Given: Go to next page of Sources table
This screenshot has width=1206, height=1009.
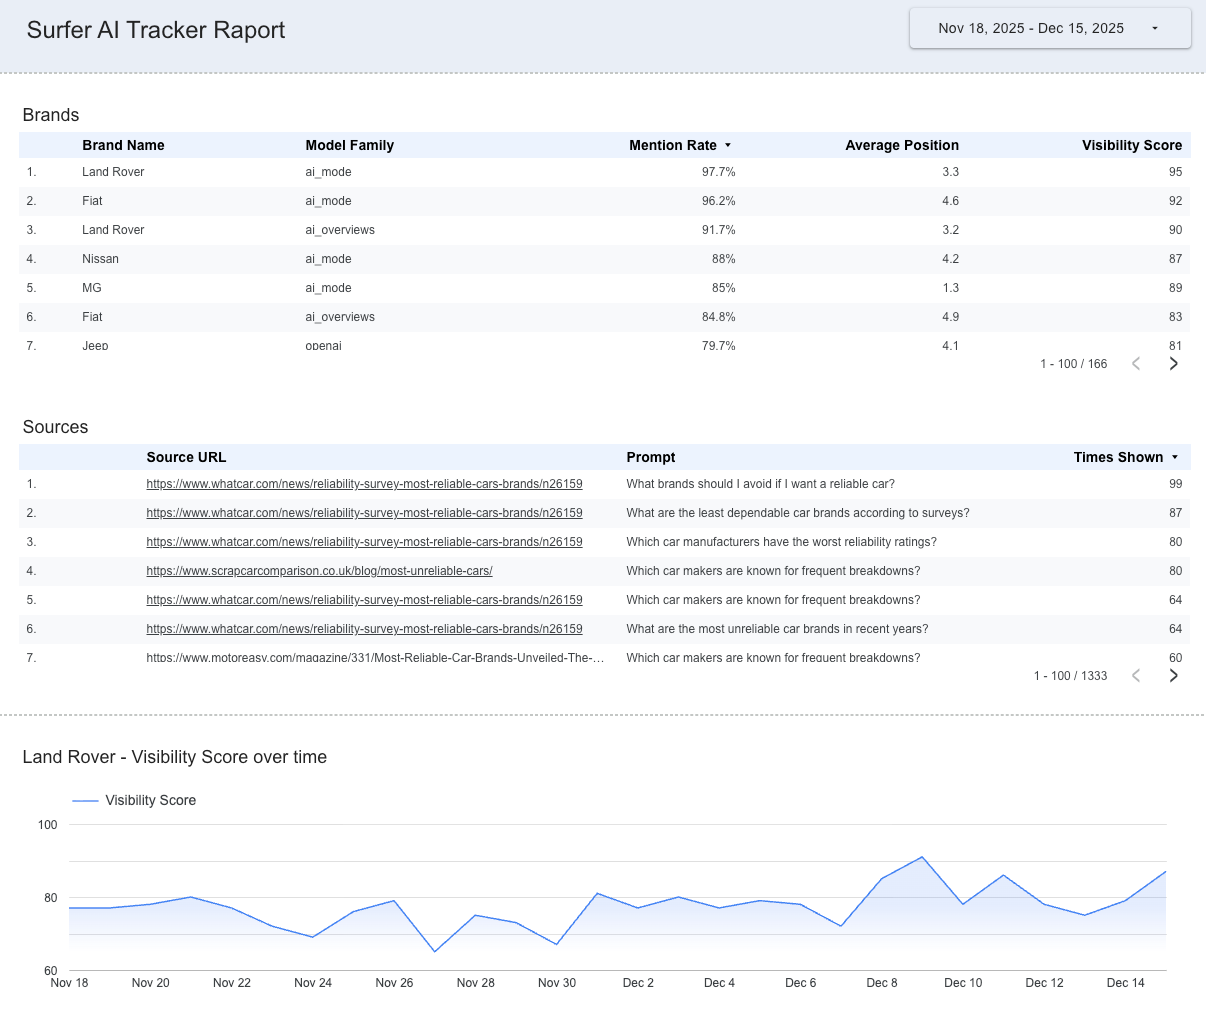Looking at the screenshot, I should [1173, 676].
